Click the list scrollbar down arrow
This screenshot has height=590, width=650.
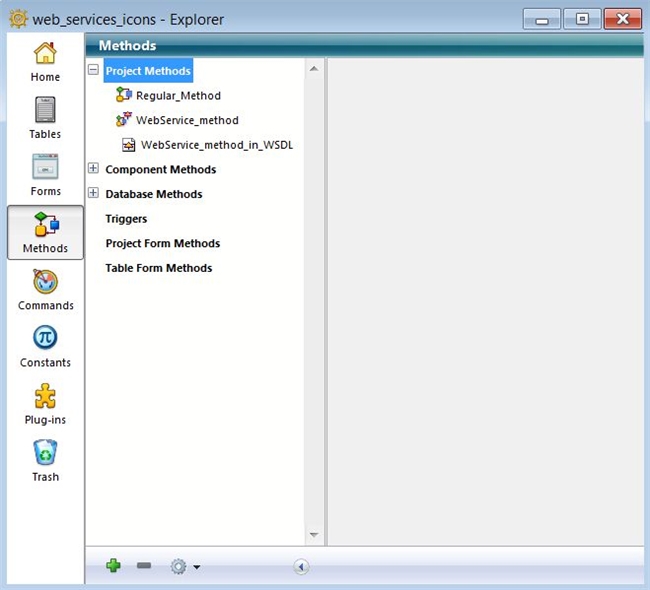point(313,536)
